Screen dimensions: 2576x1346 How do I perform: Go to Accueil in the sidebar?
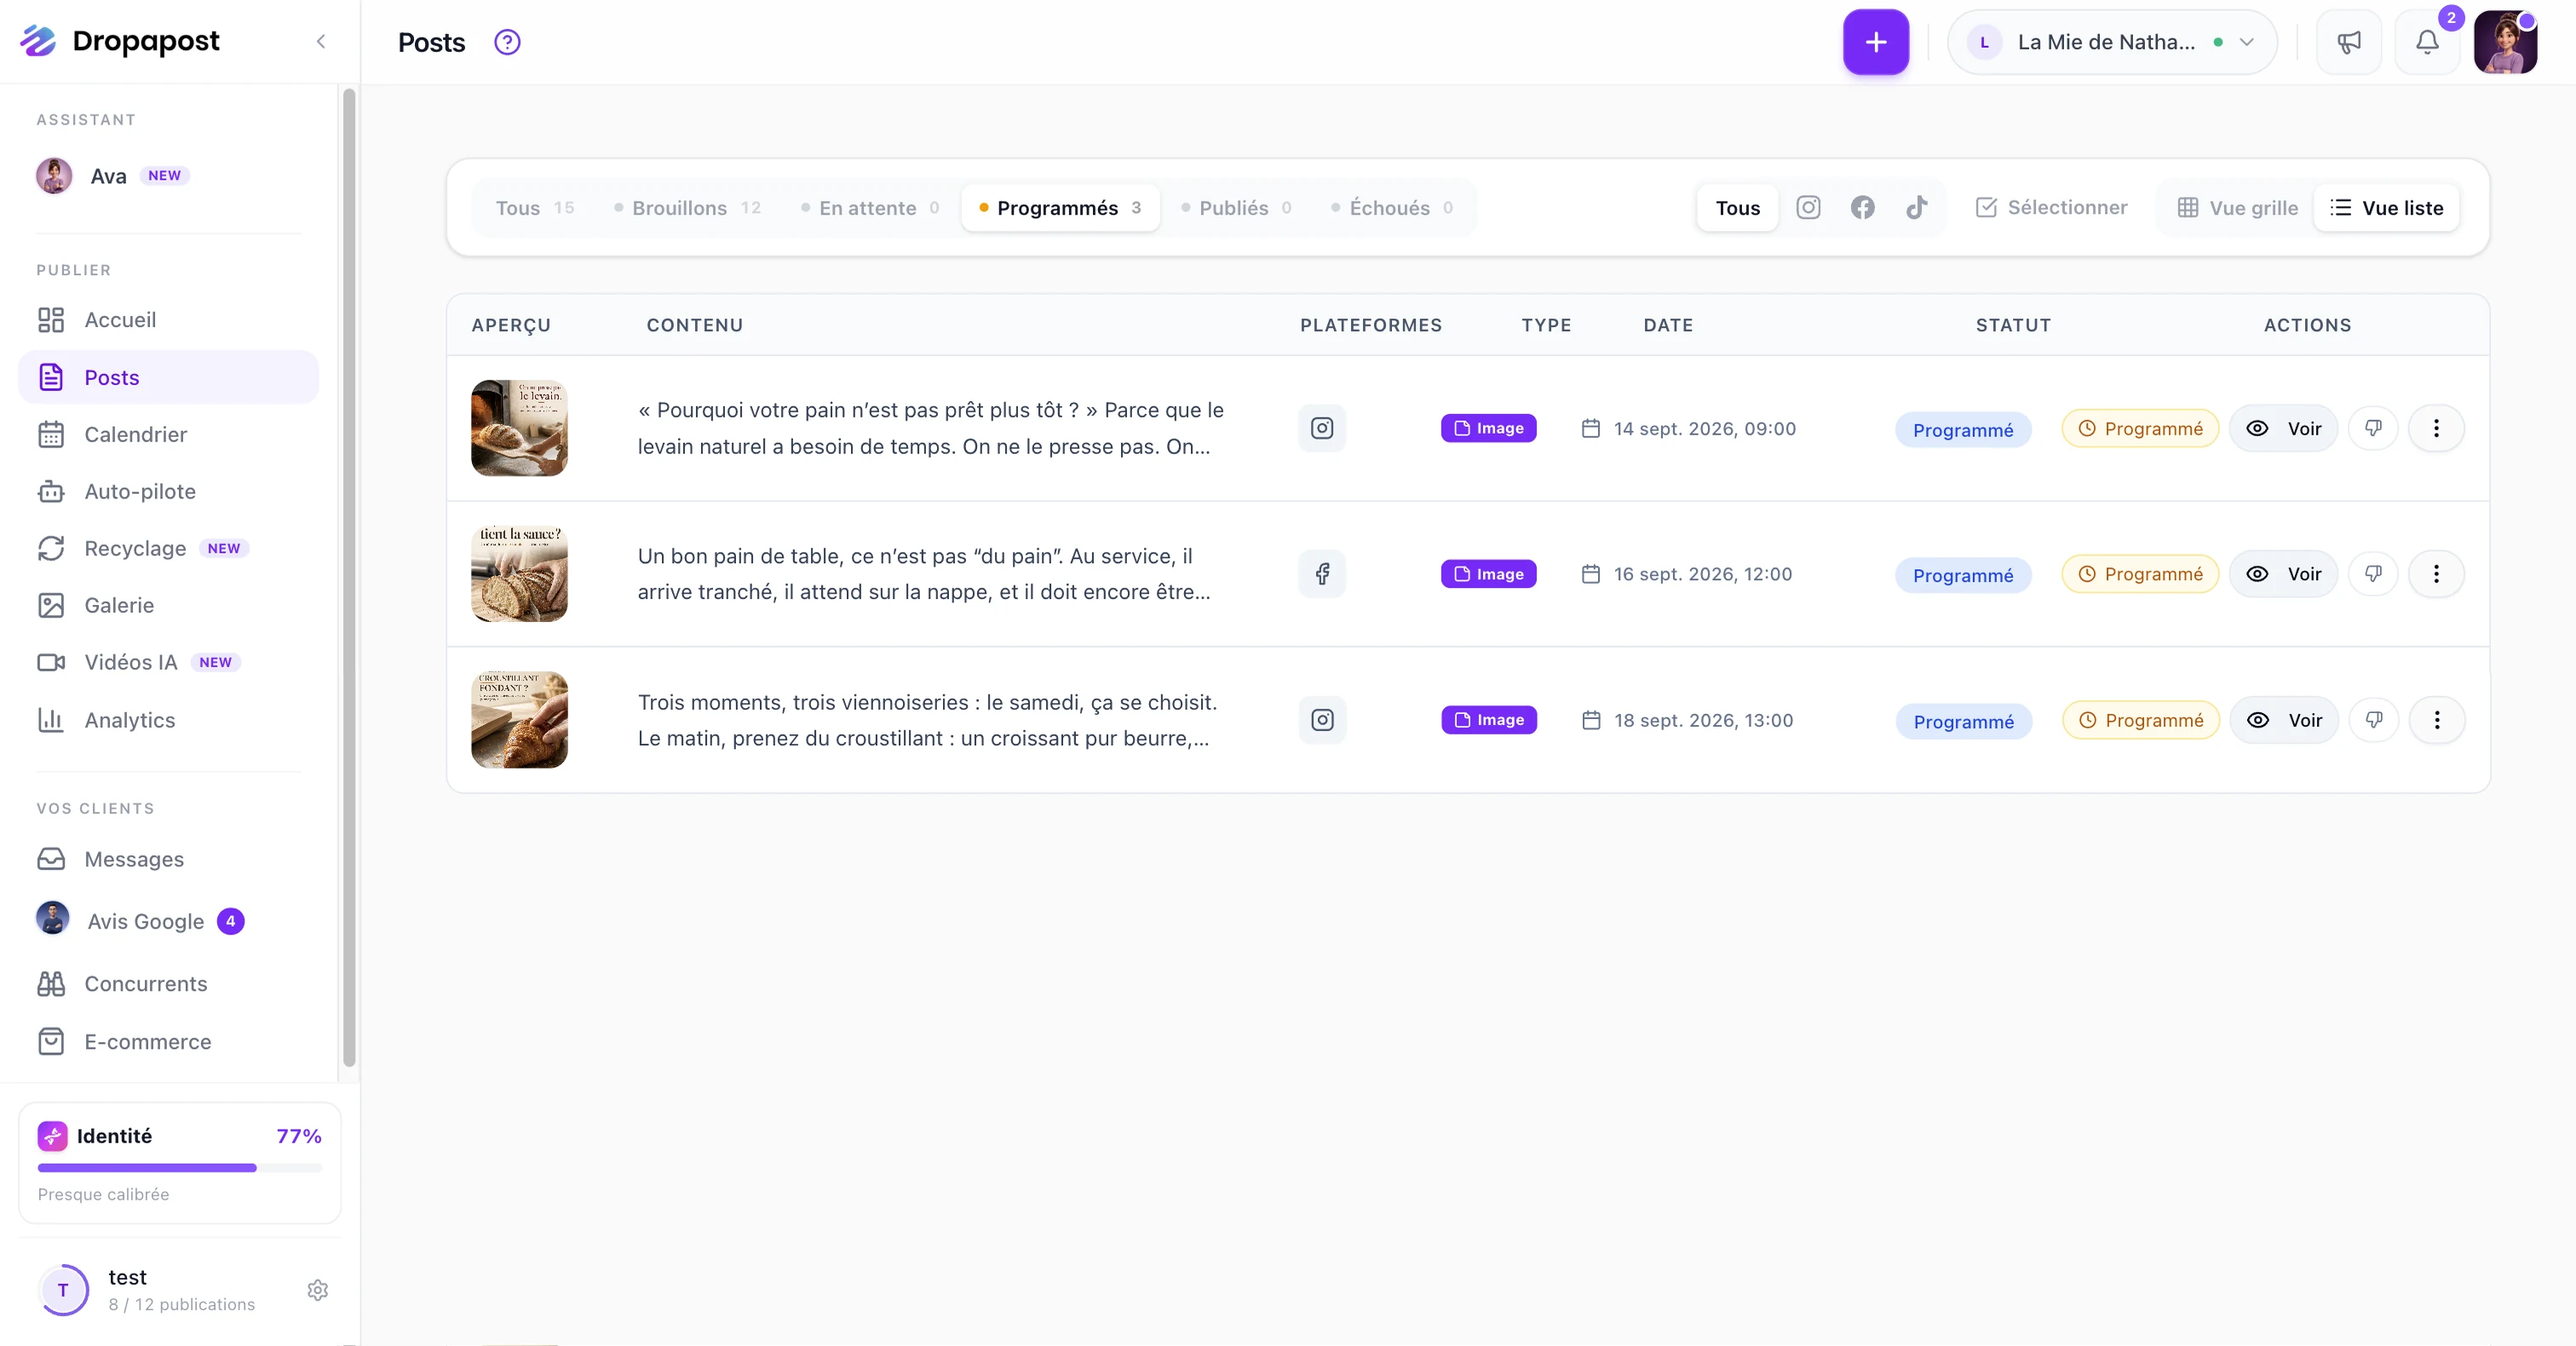tap(168, 320)
